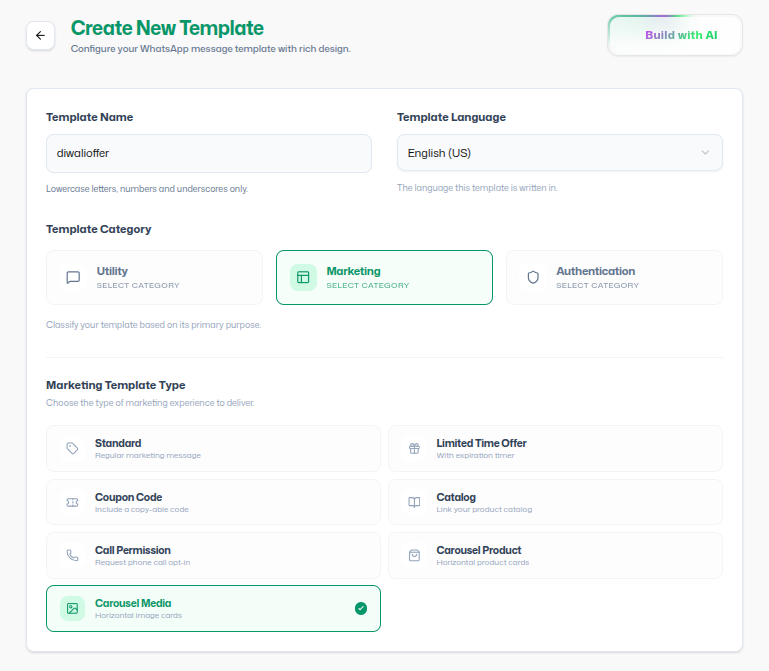Choose the Standard template type
This screenshot has height=671, width=769.
(x=213, y=448)
